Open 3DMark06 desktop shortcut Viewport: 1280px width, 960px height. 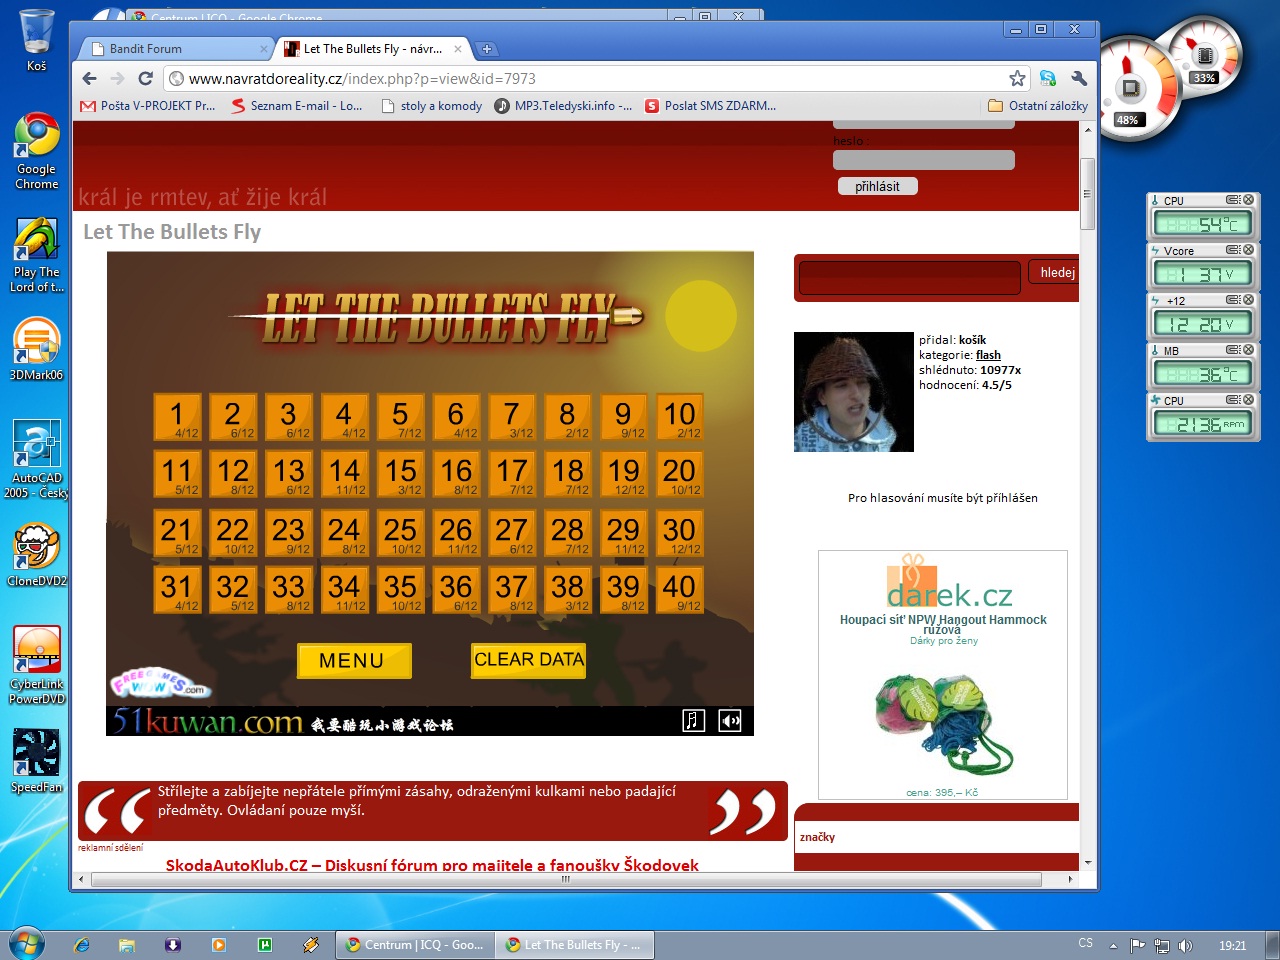point(36,350)
